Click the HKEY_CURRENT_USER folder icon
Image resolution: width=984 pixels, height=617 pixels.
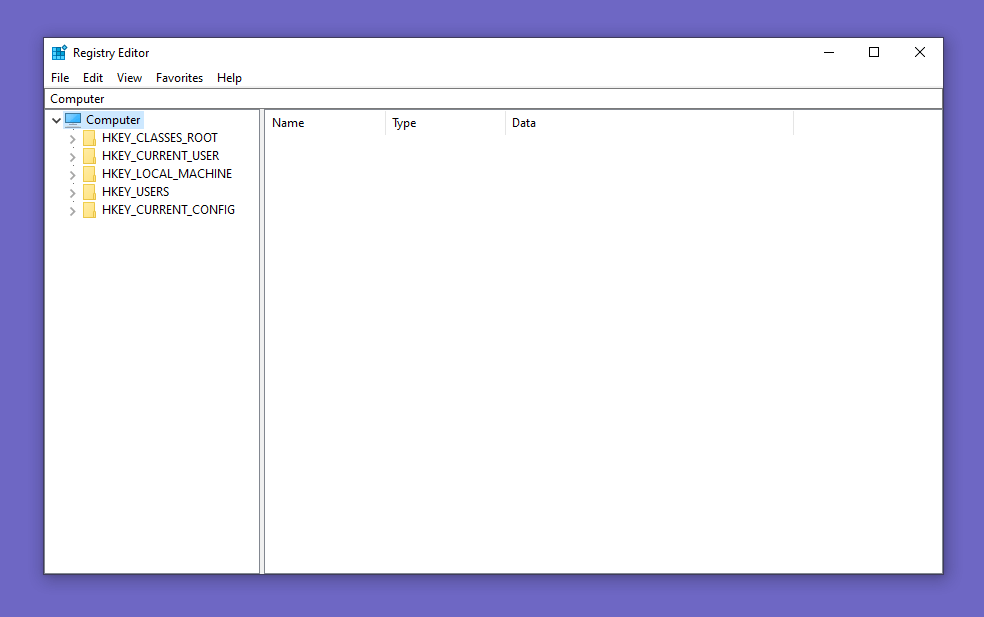pyautogui.click(x=90, y=156)
